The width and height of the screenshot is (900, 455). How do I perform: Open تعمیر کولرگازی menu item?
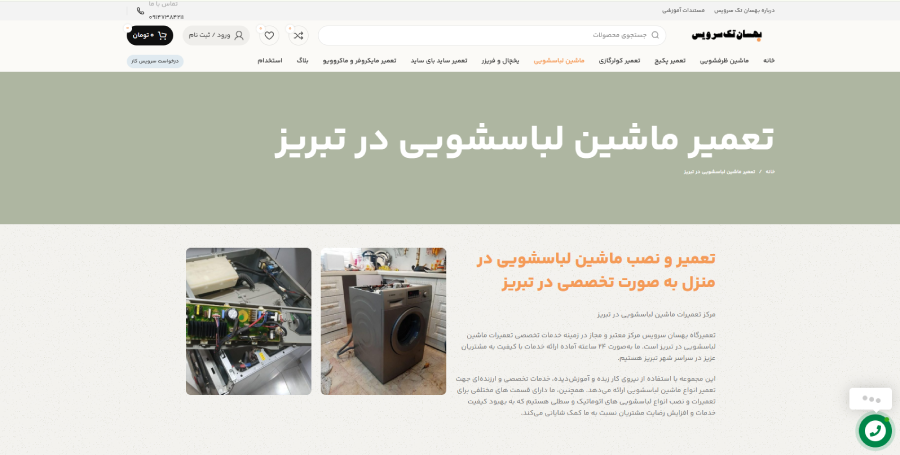(619, 61)
